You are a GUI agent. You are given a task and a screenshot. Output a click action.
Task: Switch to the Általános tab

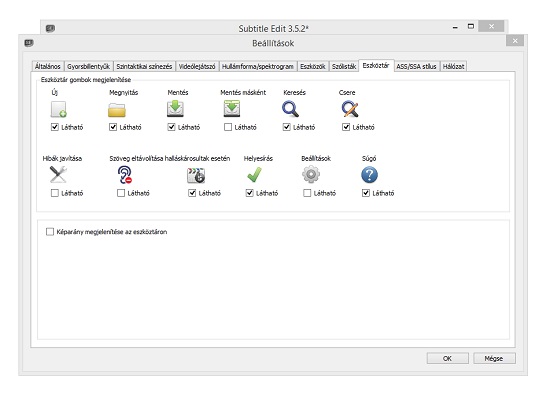tap(48, 66)
